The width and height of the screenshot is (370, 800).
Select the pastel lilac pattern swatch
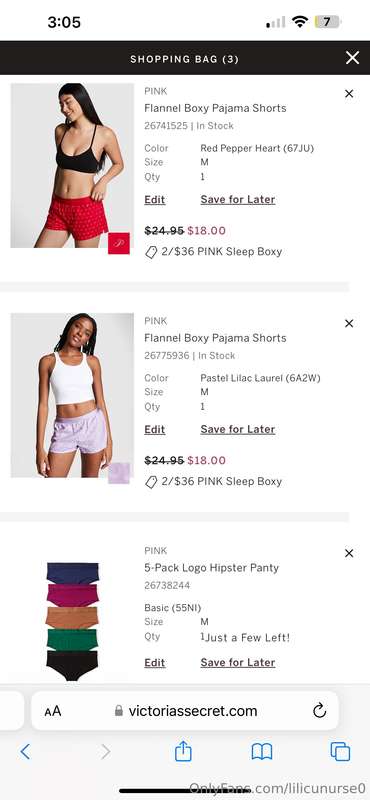[119, 473]
